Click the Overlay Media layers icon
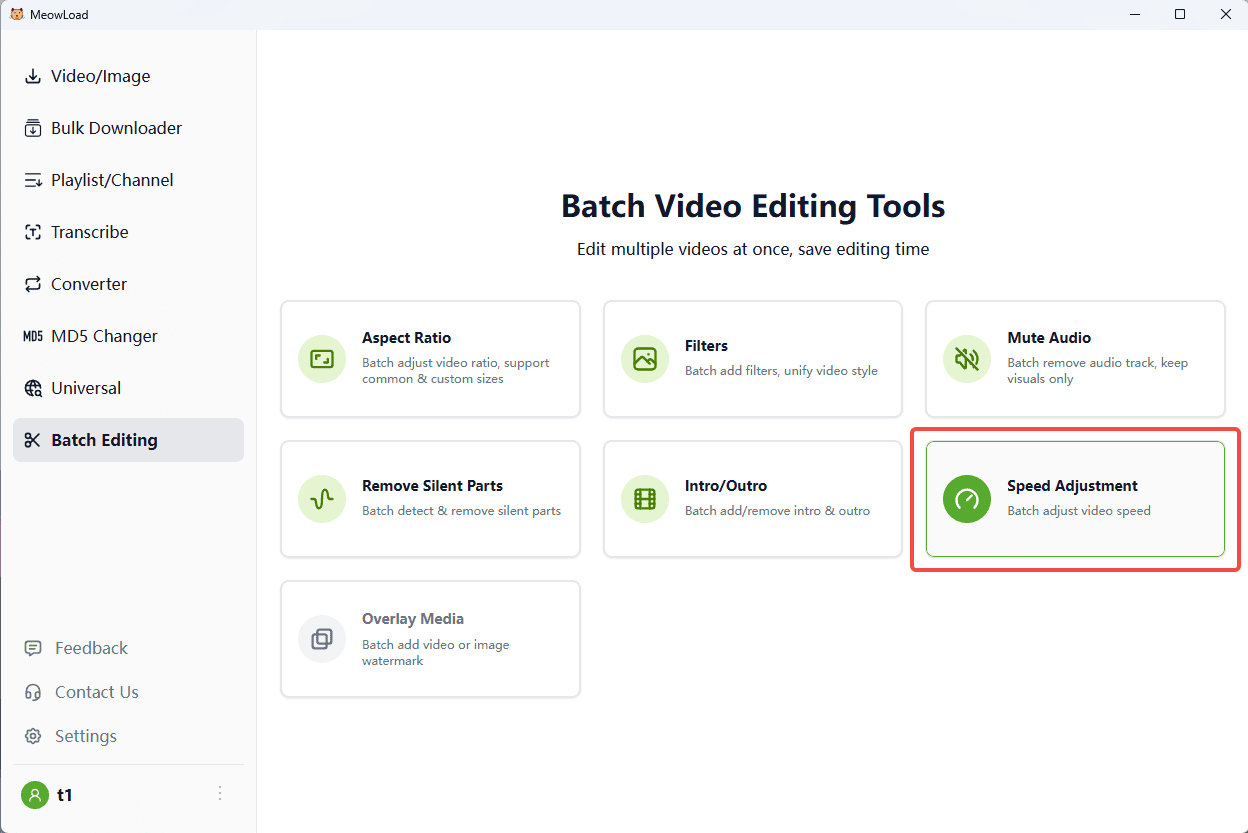This screenshot has height=833, width=1248. tap(322, 639)
